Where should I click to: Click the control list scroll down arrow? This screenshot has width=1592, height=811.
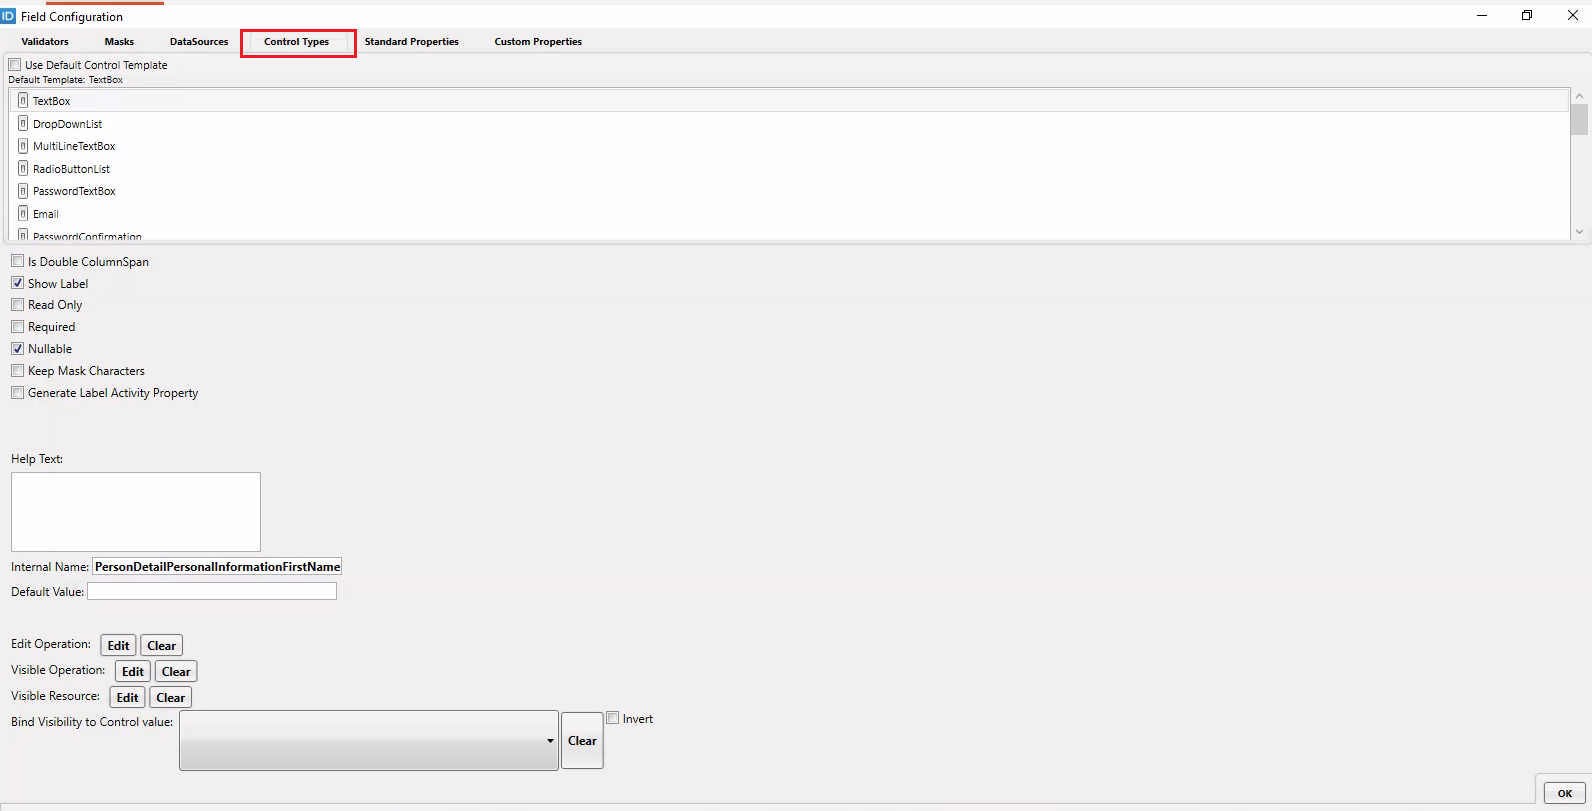tap(1580, 232)
